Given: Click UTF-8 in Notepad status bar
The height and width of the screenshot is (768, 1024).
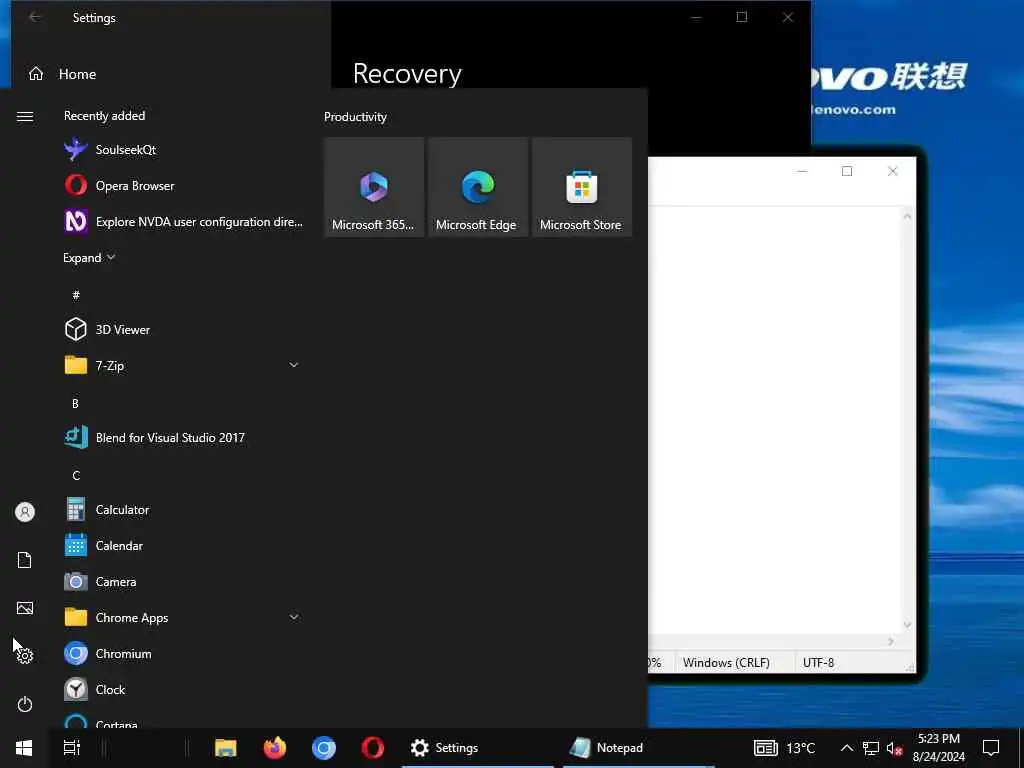Looking at the screenshot, I should coord(818,662).
